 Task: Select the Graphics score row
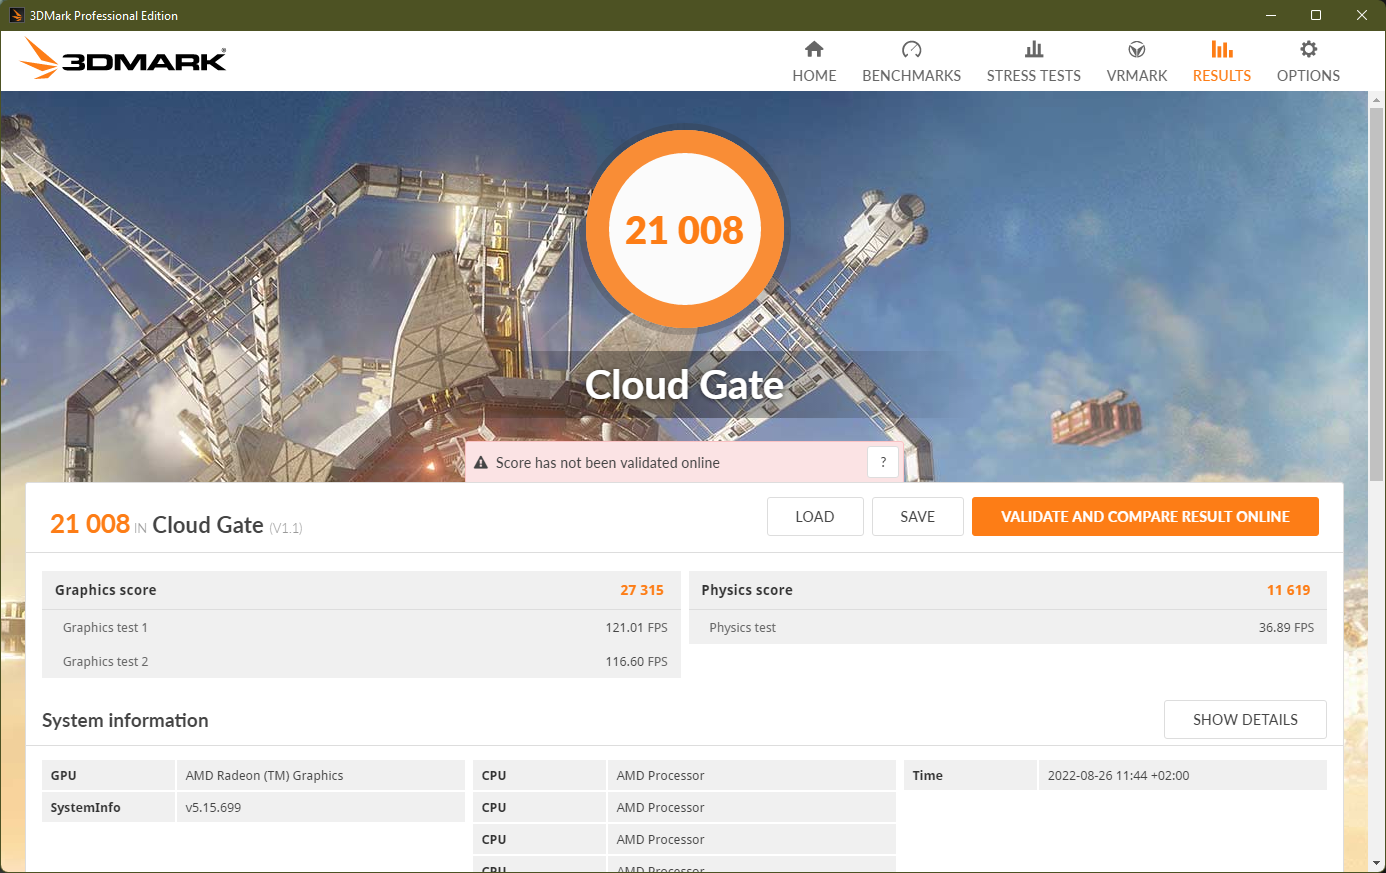tap(360, 590)
